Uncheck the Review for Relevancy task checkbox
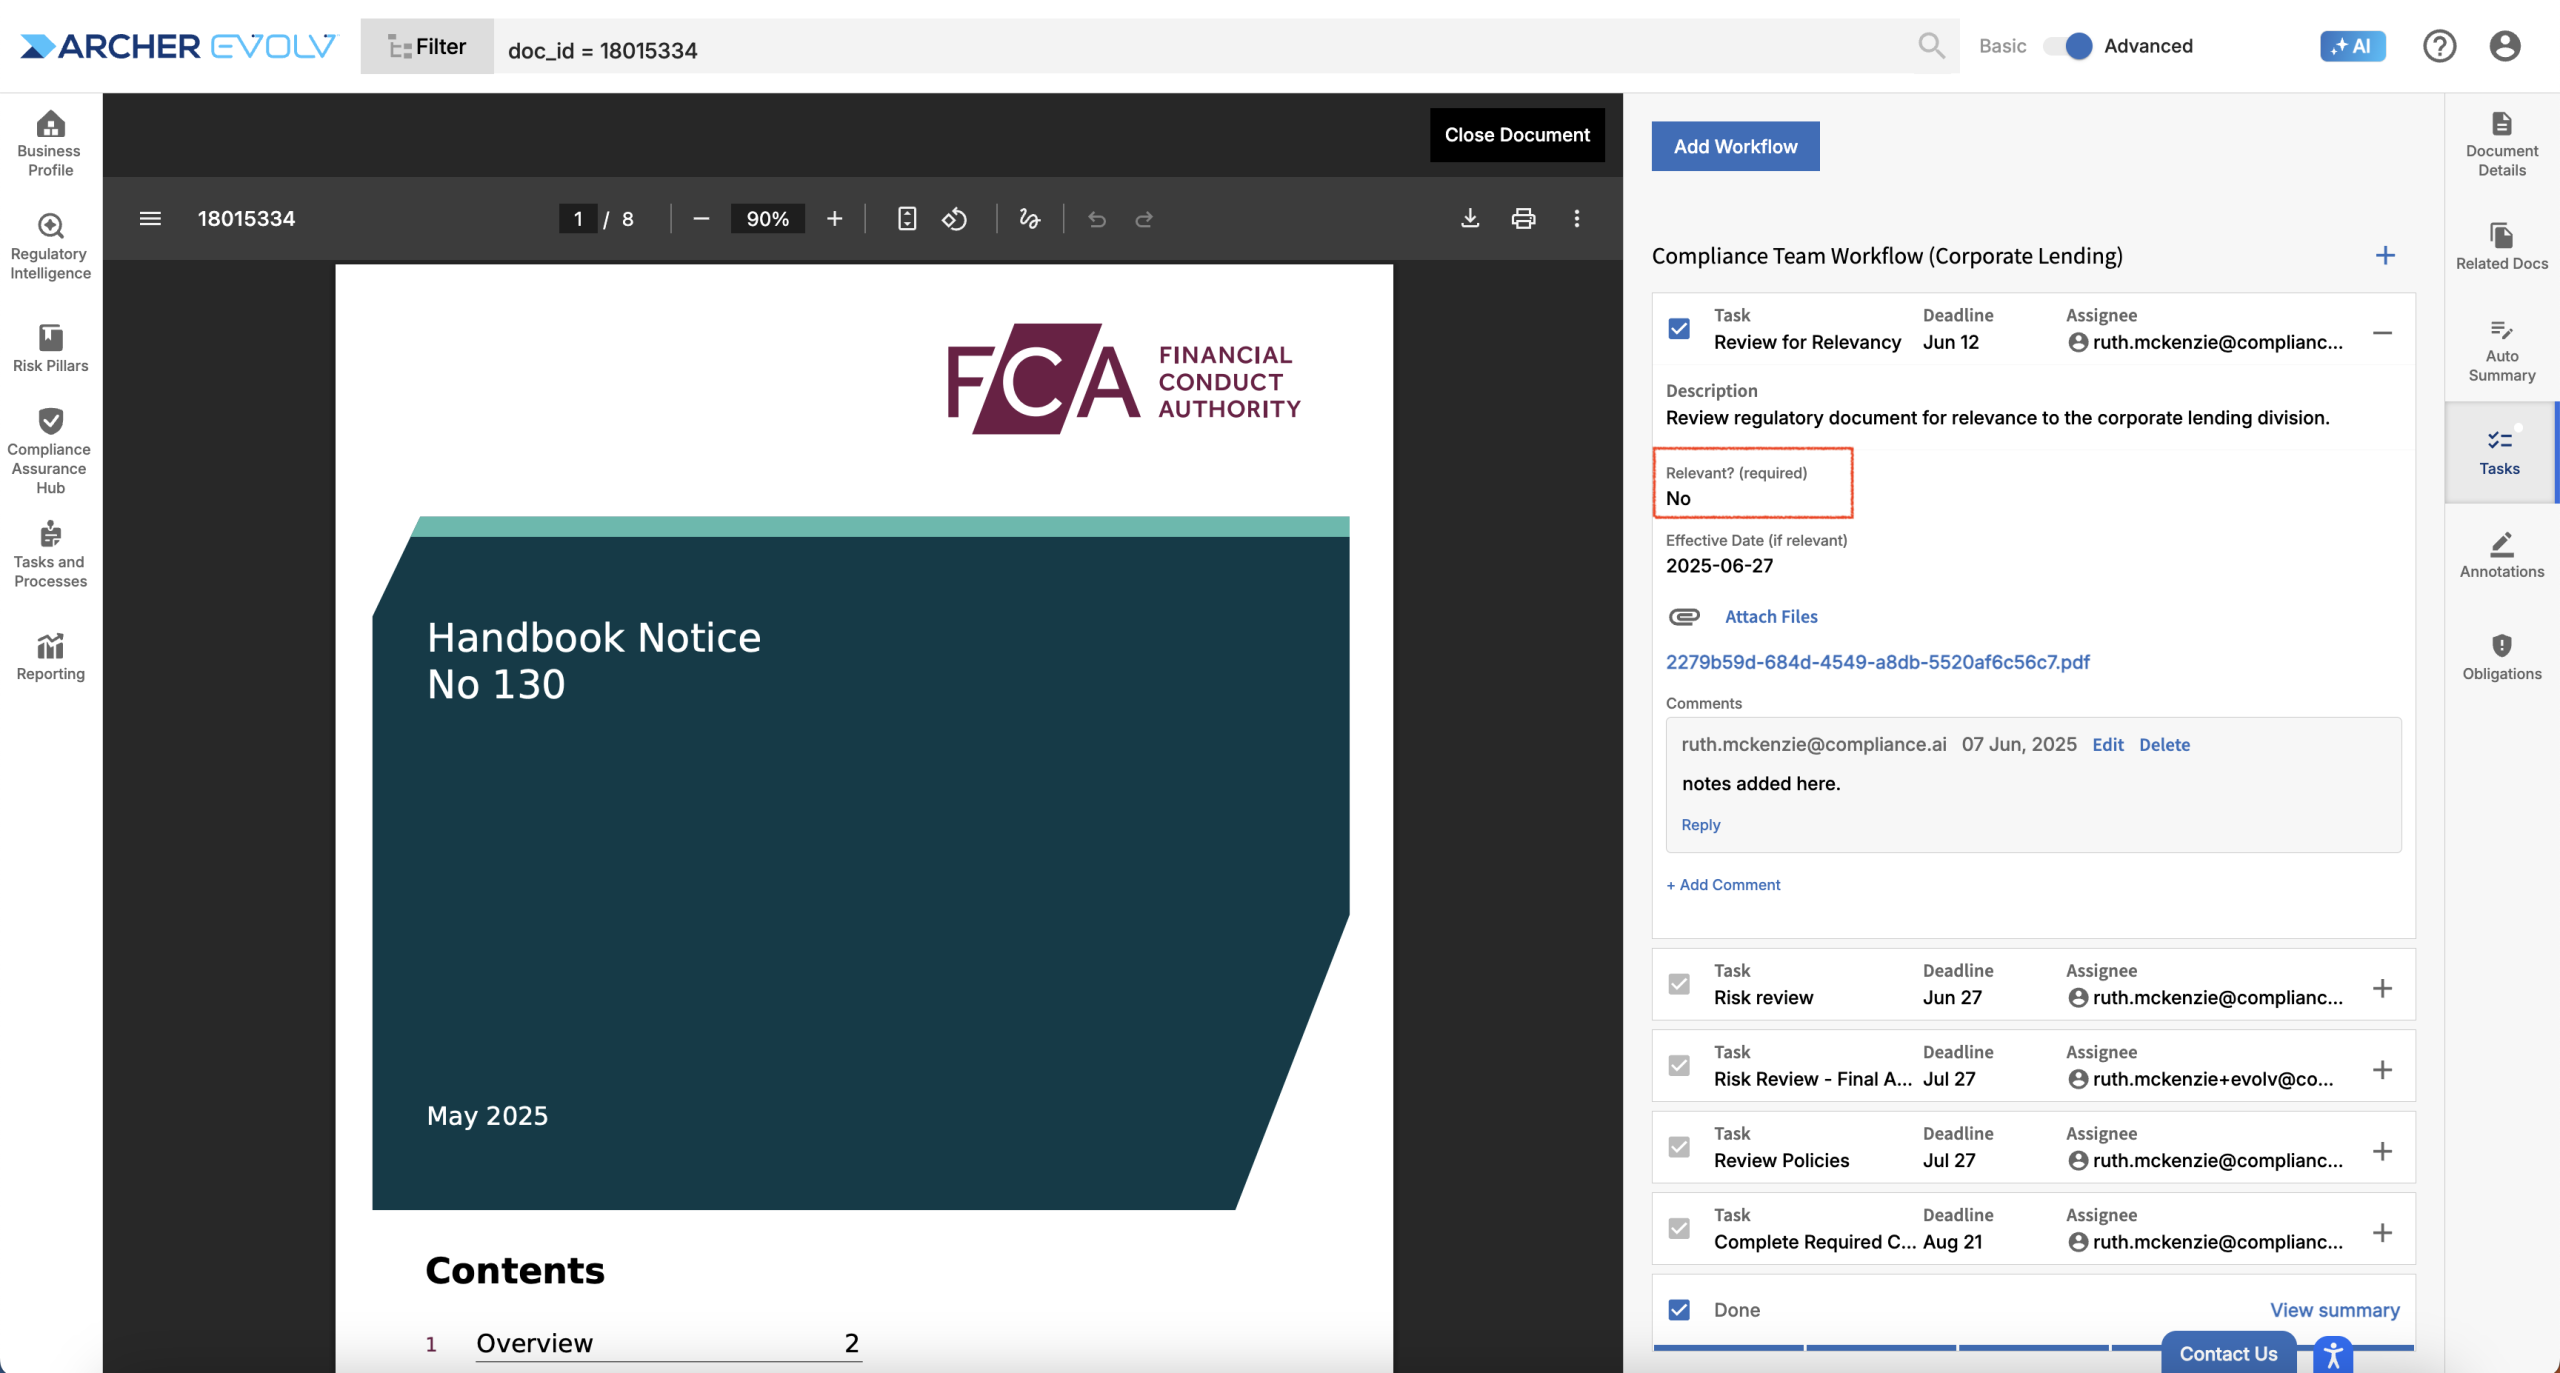The image size is (2560, 1373). [1679, 328]
